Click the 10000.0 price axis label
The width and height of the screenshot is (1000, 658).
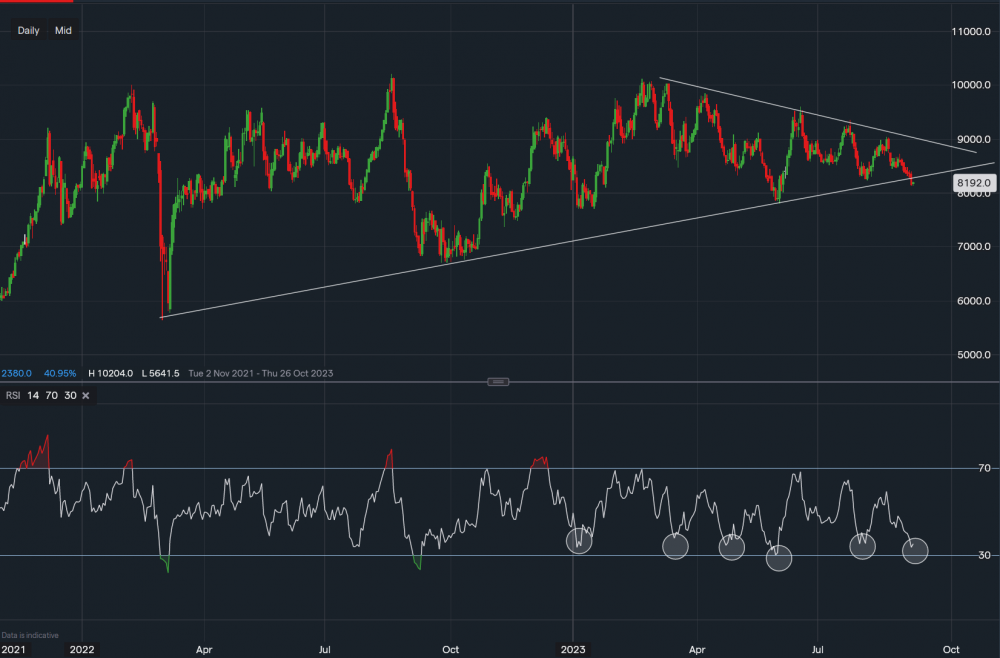(972, 85)
